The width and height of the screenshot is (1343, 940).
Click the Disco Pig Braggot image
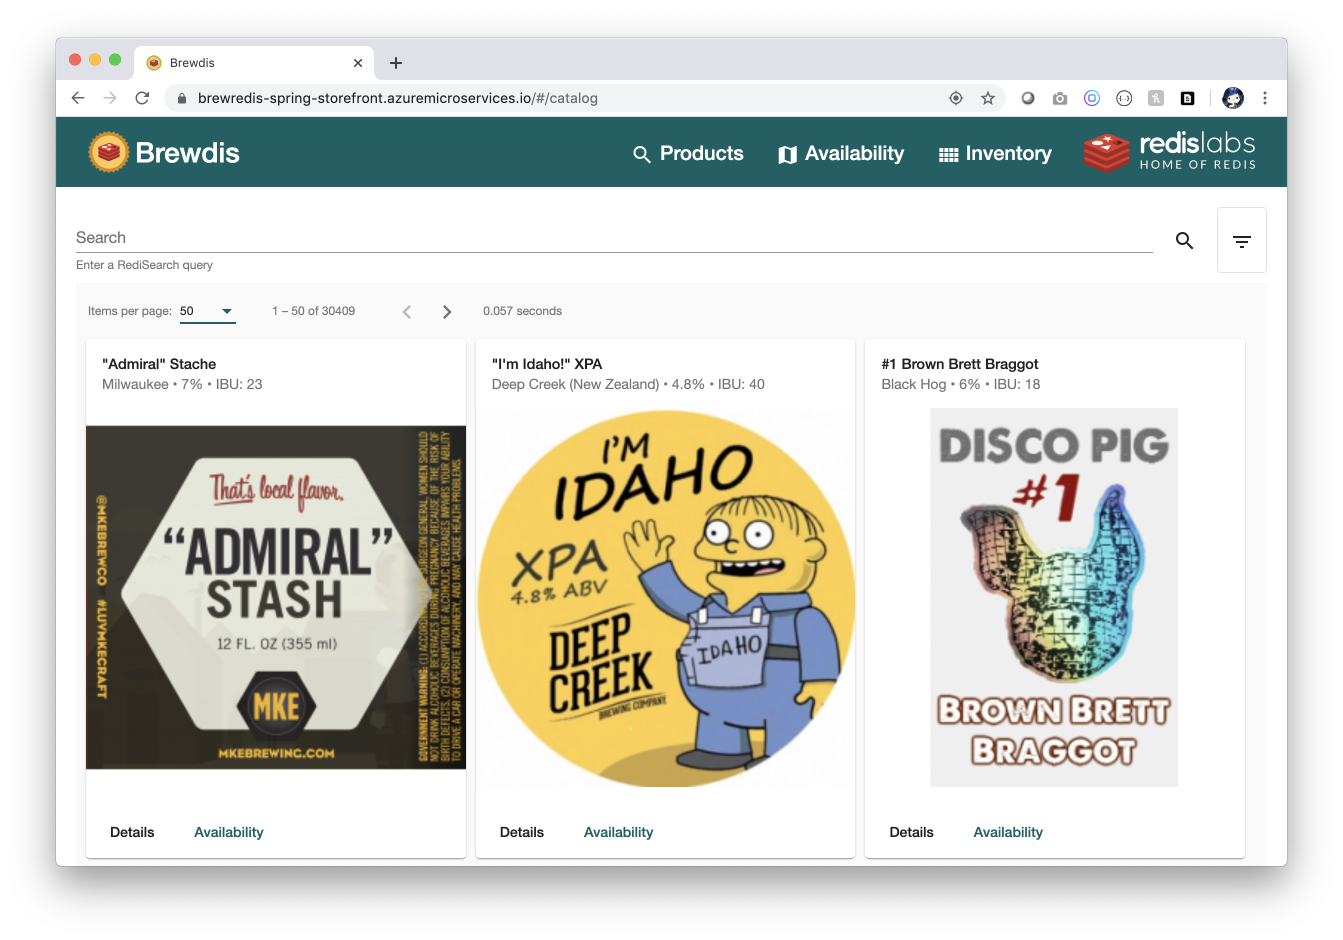click(x=1054, y=597)
